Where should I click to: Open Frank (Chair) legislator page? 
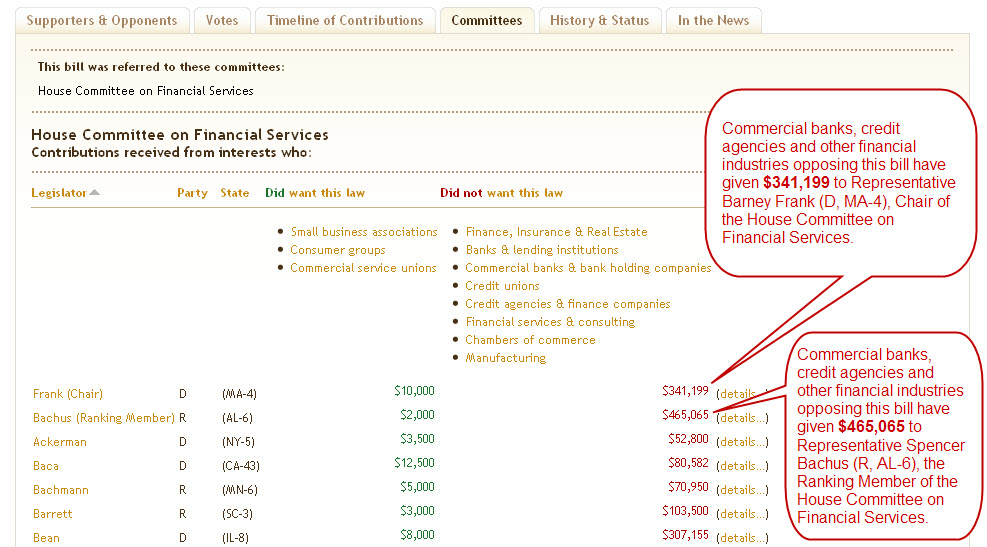point(68,394)
